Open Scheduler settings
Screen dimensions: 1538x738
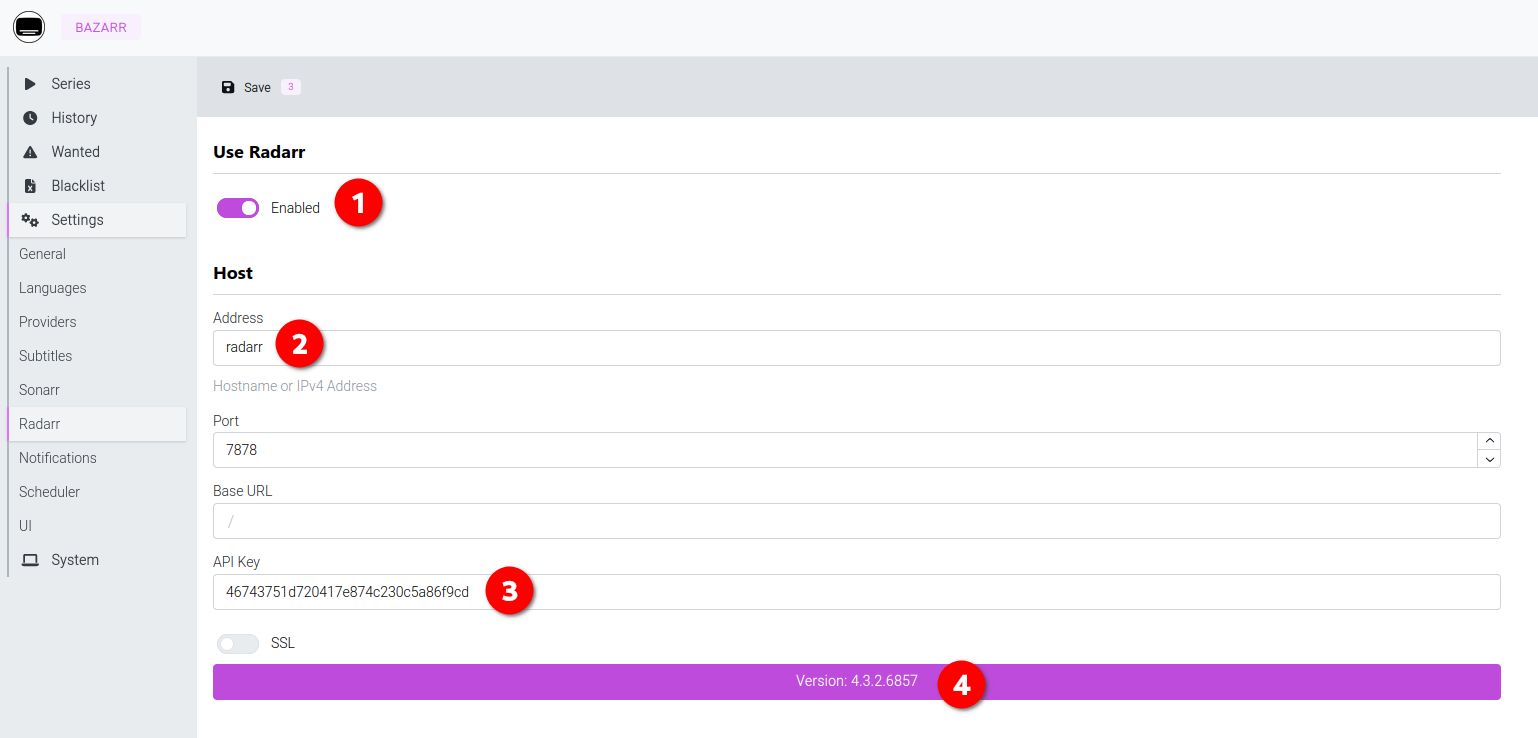click(97, 492)
